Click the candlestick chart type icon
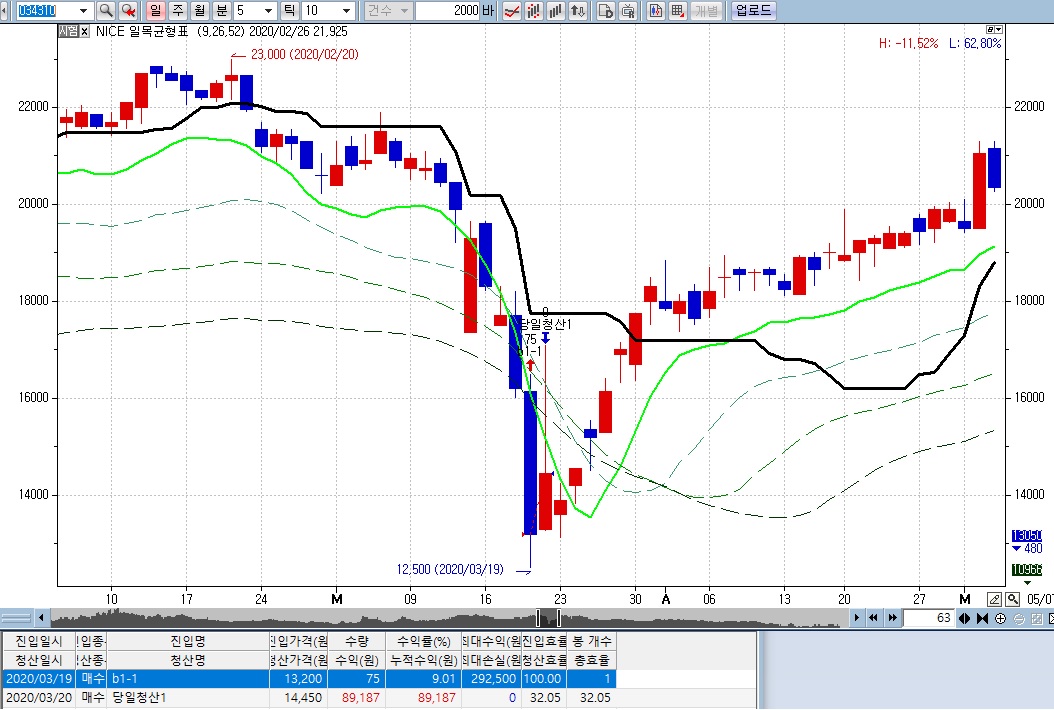Screen dimensions: 1054x710 (x=534, y=11)
